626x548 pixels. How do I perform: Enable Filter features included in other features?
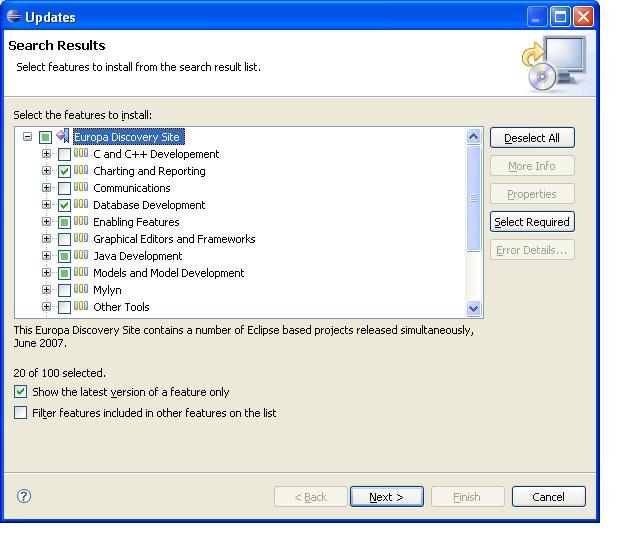[21, 413]
